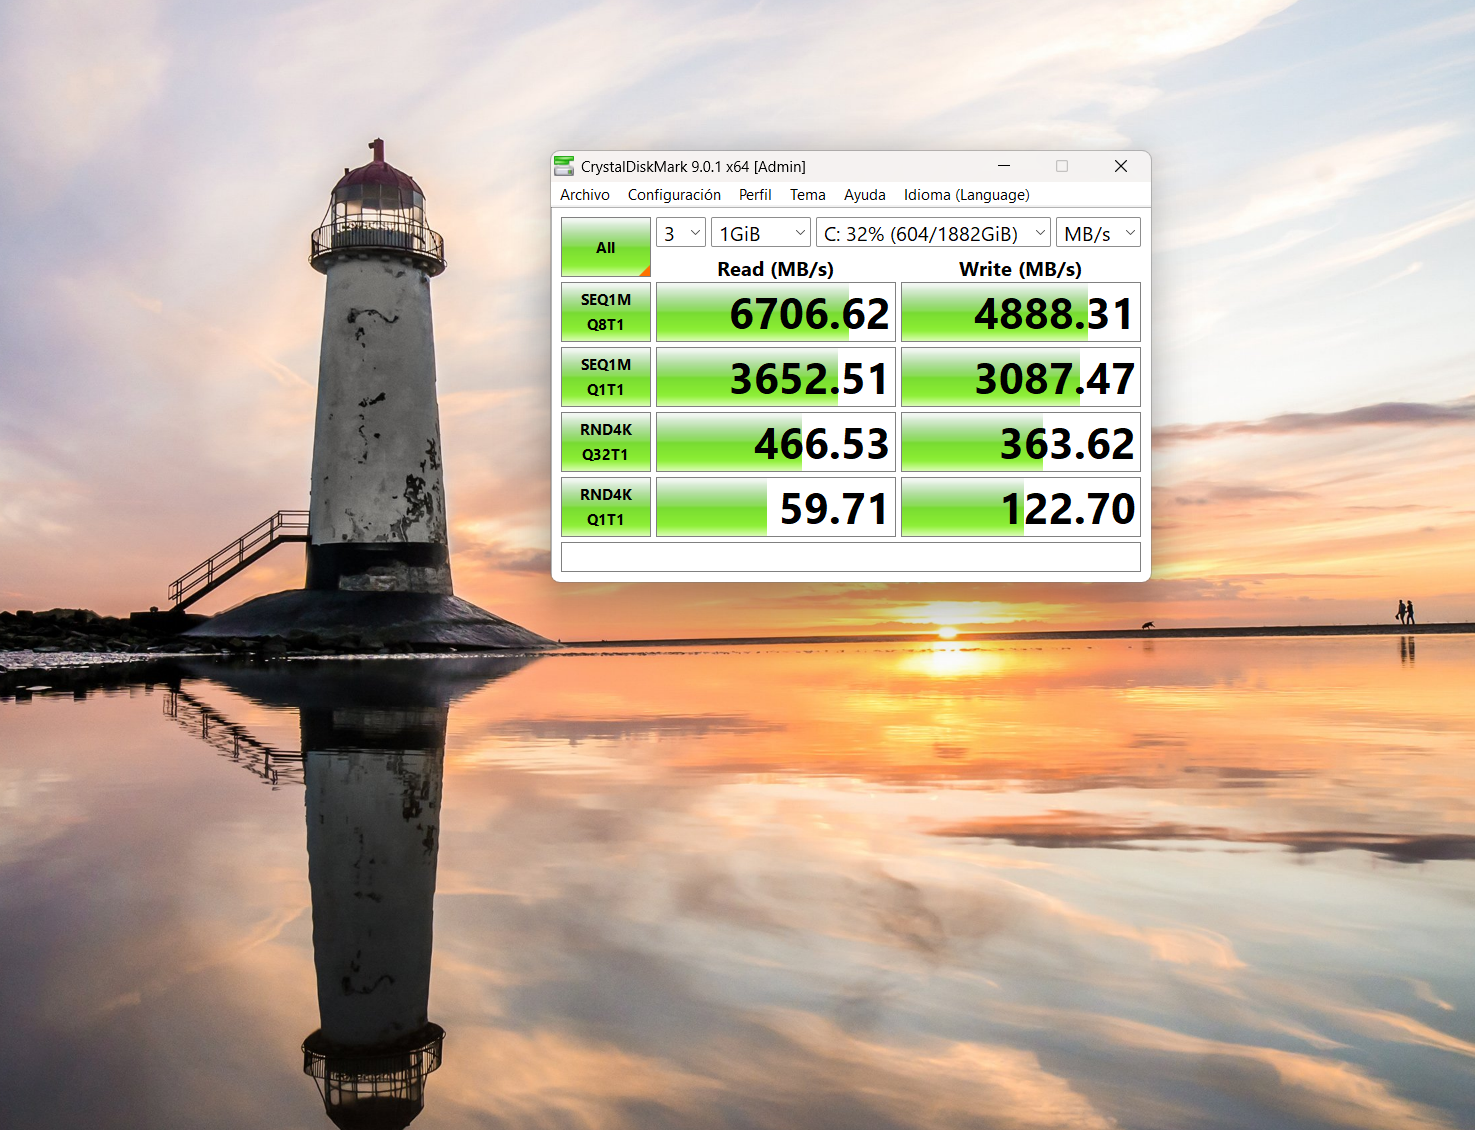The image size is (1475, 1130).
Task: Open the test count dropdown showing 3
Action: pos(681,233)
